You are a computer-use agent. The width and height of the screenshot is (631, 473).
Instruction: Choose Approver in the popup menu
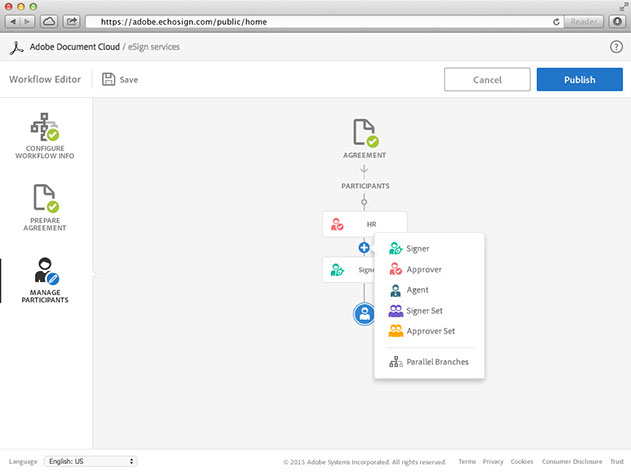pyautogui.click(x=423, y=269)
